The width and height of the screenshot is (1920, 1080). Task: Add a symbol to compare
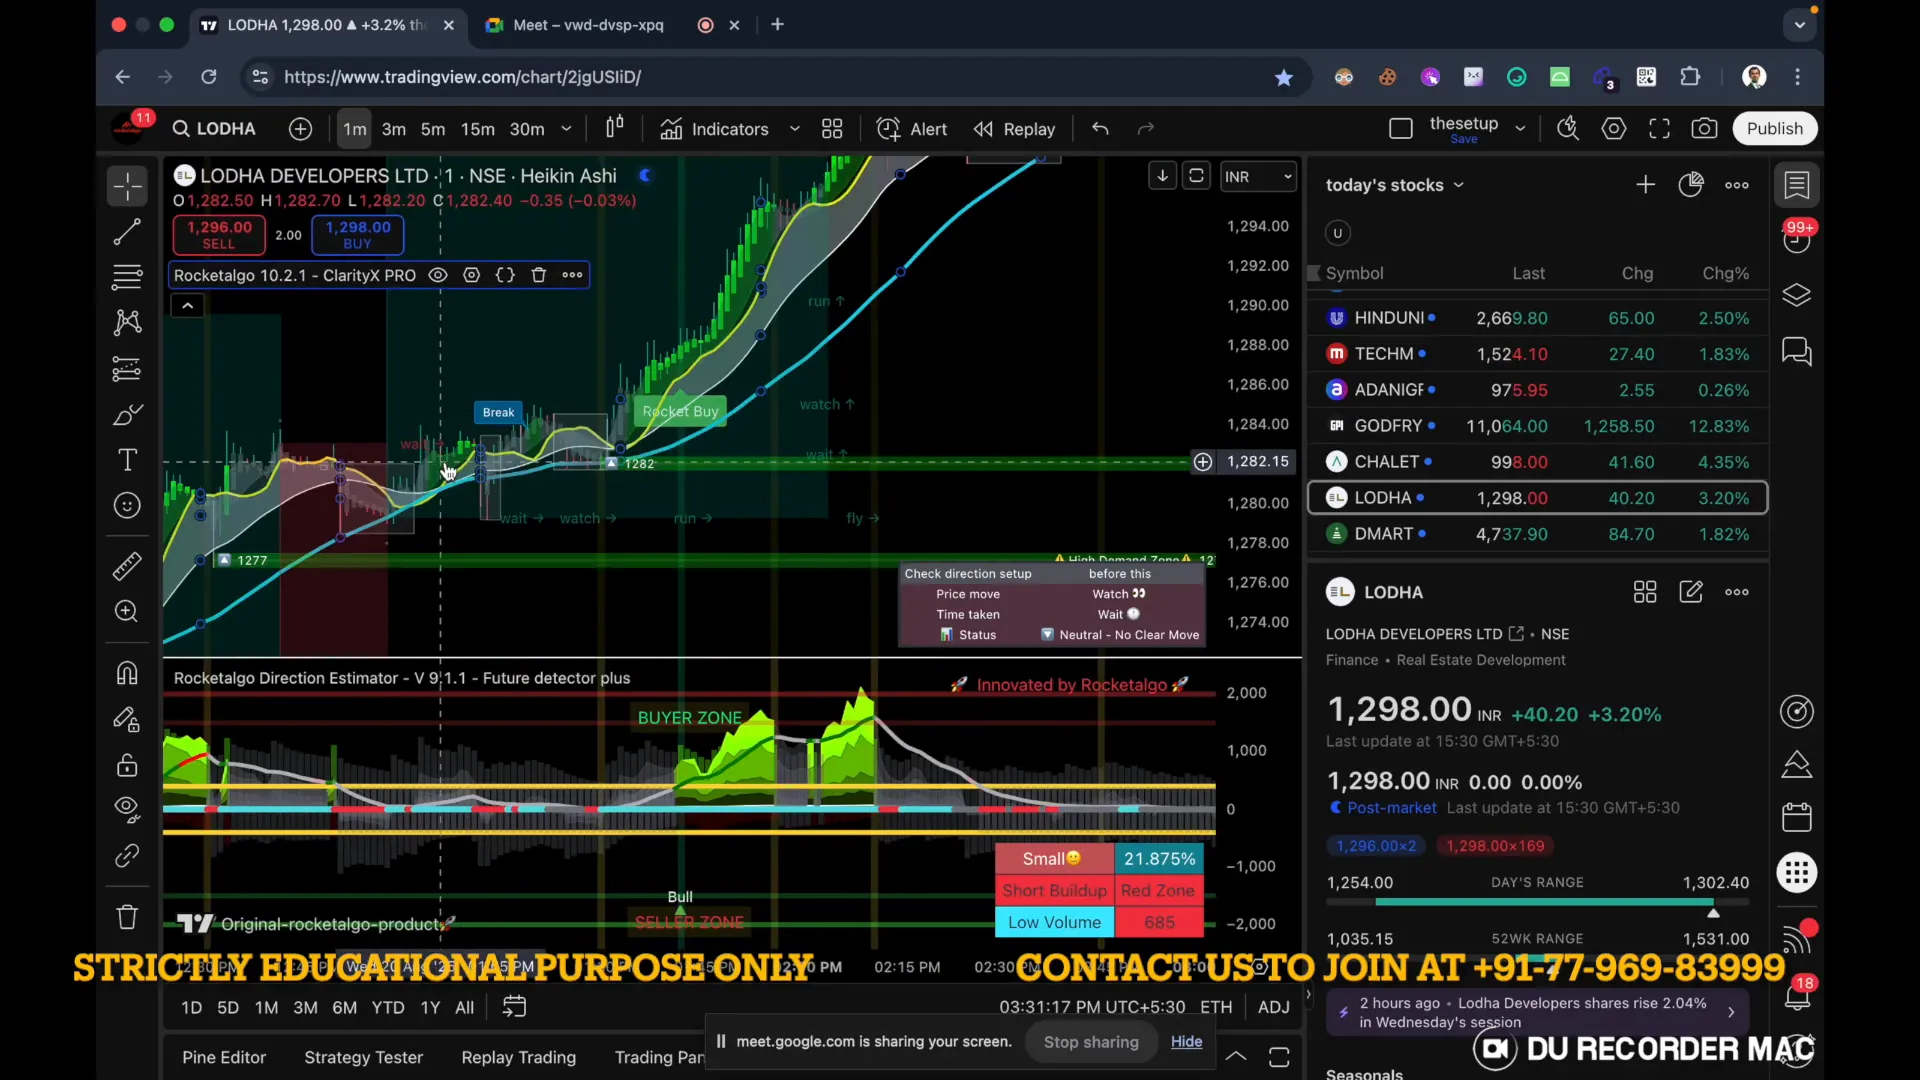tap(300, 129)
